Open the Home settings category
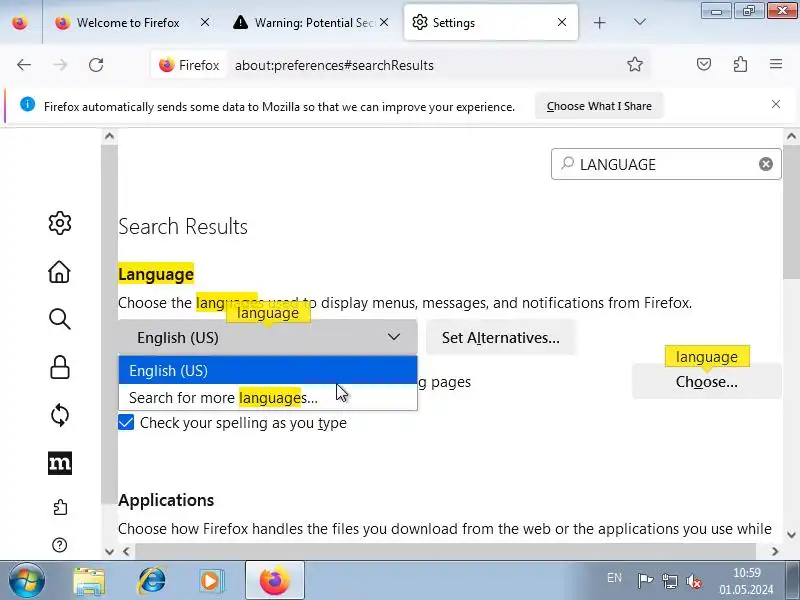The width and height of the screenshot is (800, 600). pyautogui.click(x=60, y=271)
